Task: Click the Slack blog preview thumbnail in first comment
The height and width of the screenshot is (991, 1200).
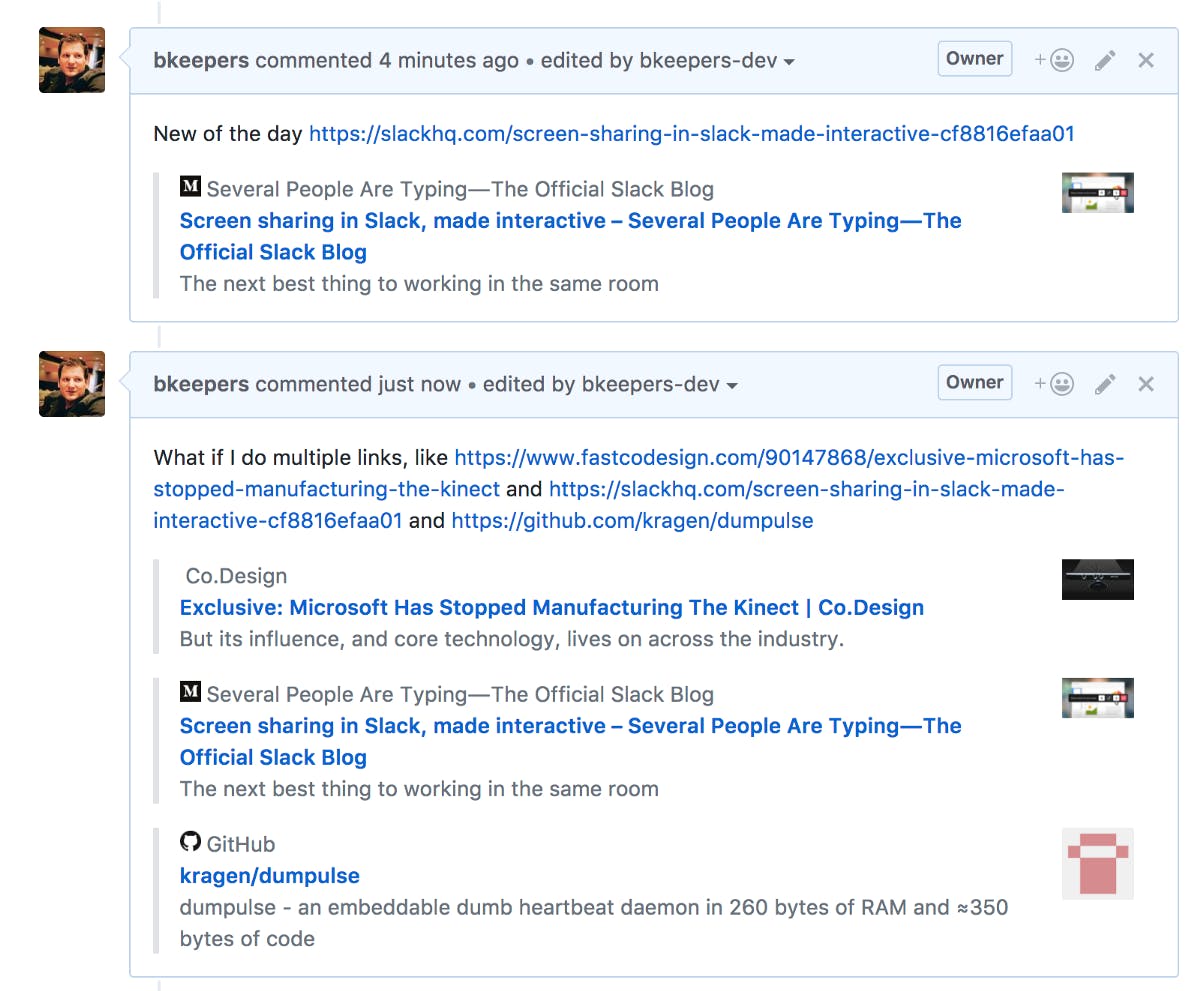Action: [x=1097, y=192]
